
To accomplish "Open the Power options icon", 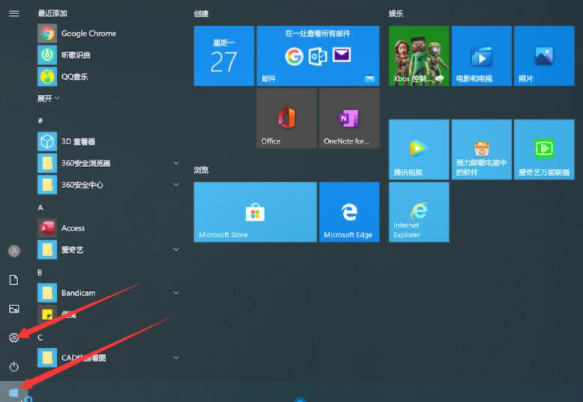I will 14,367.
